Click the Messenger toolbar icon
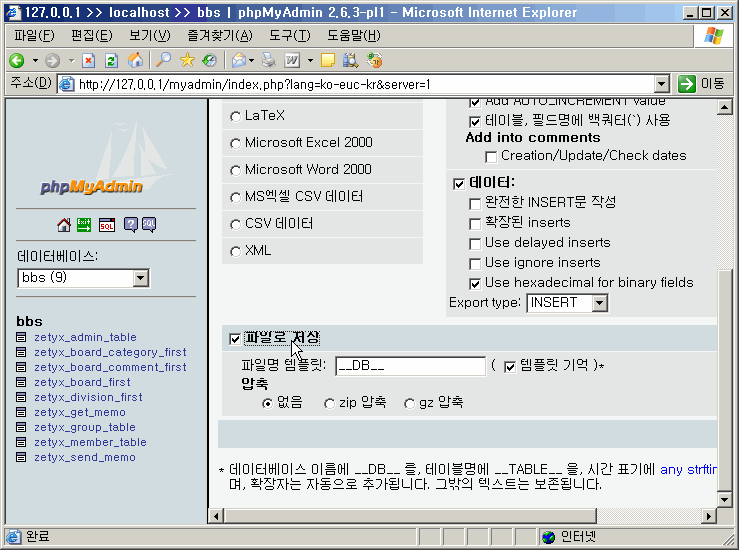The image size is (739, 550). [374, 60]
